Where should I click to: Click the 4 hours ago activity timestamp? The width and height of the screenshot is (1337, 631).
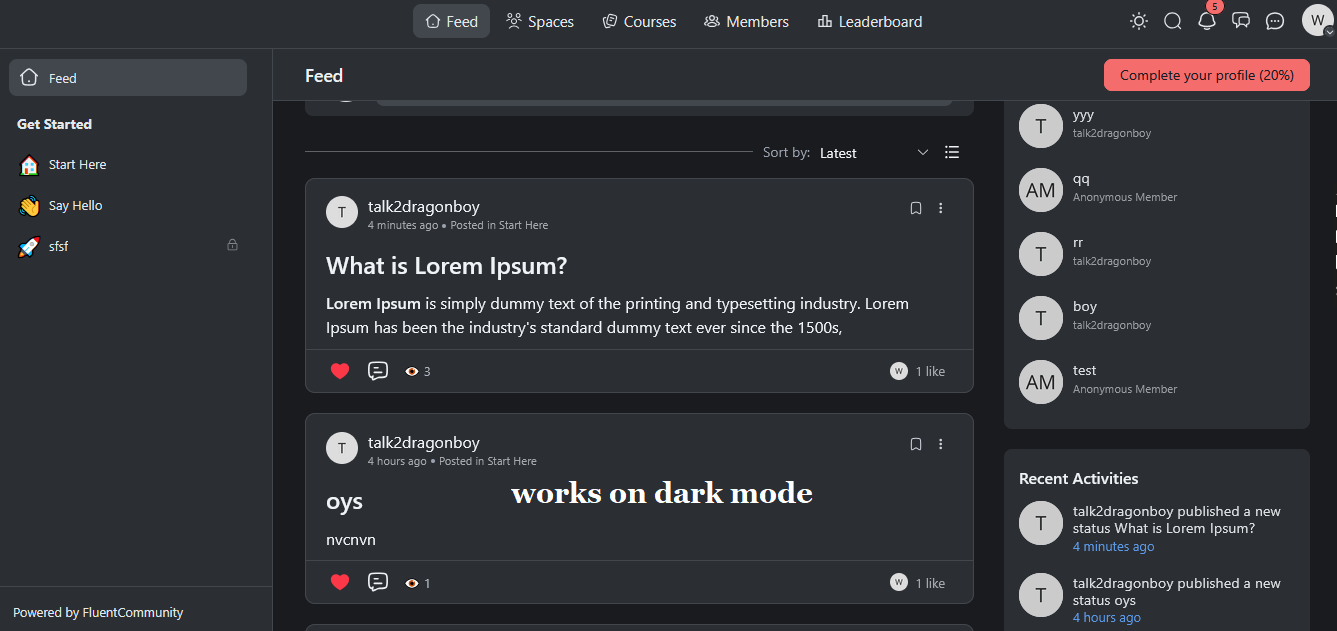1107,618
